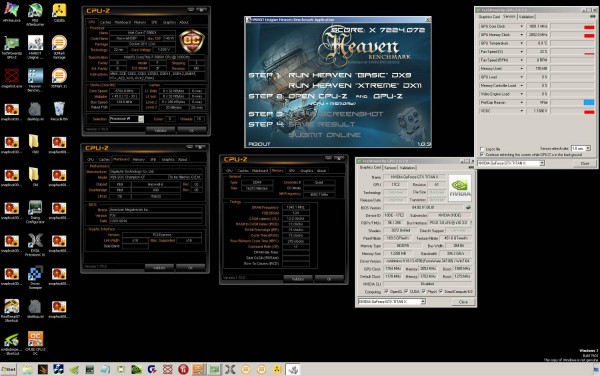Expand the GPU Temperature sensor dropdown
The image size is (600, 376).
521,43
